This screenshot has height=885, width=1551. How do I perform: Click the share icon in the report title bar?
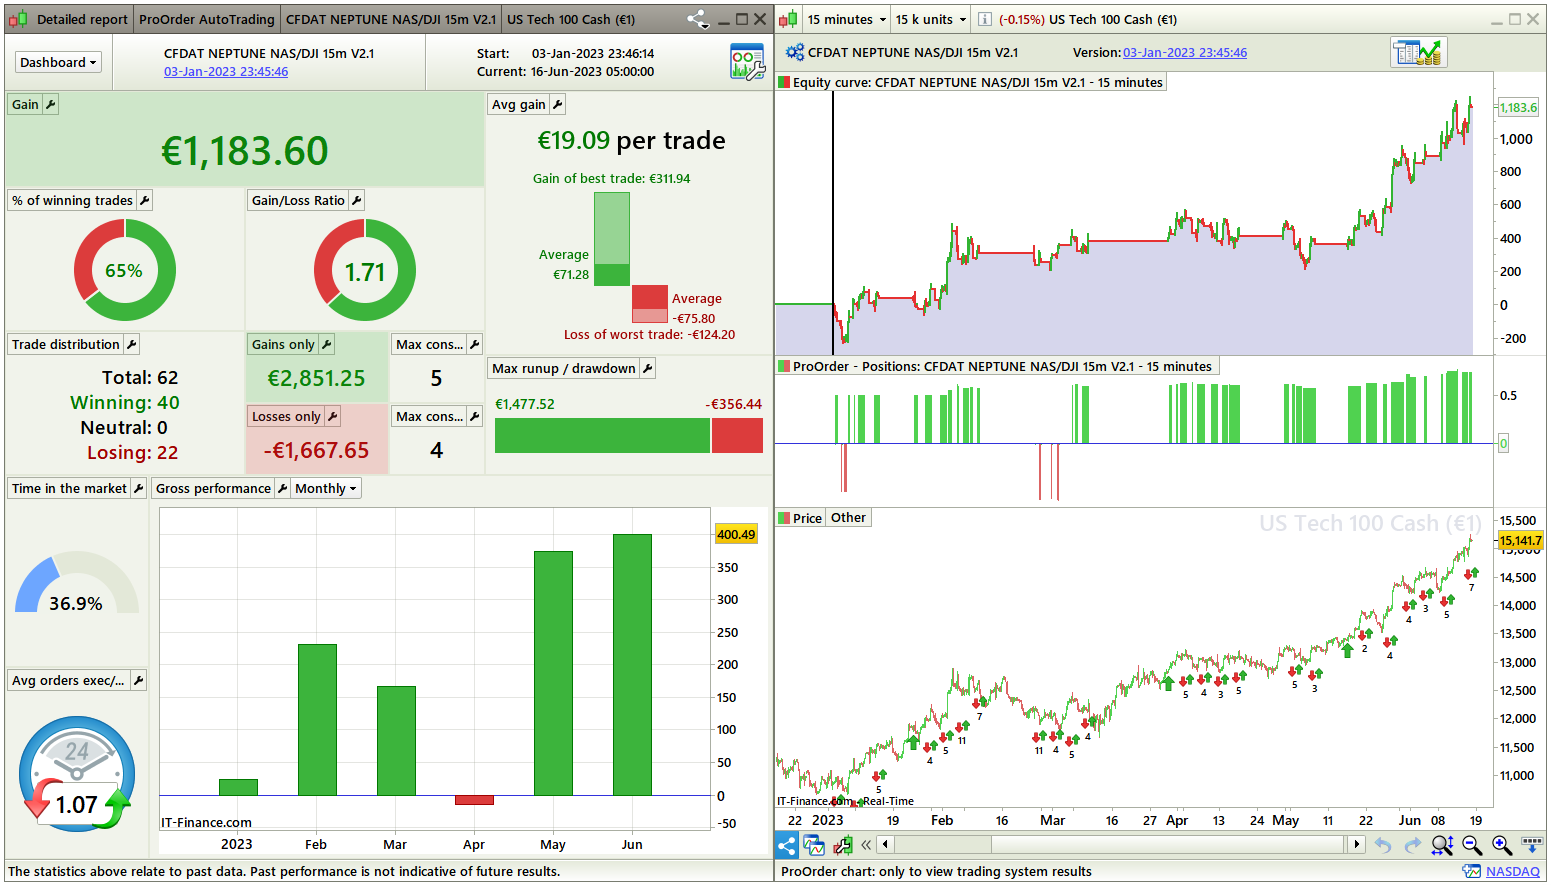[x=698, y=19]
